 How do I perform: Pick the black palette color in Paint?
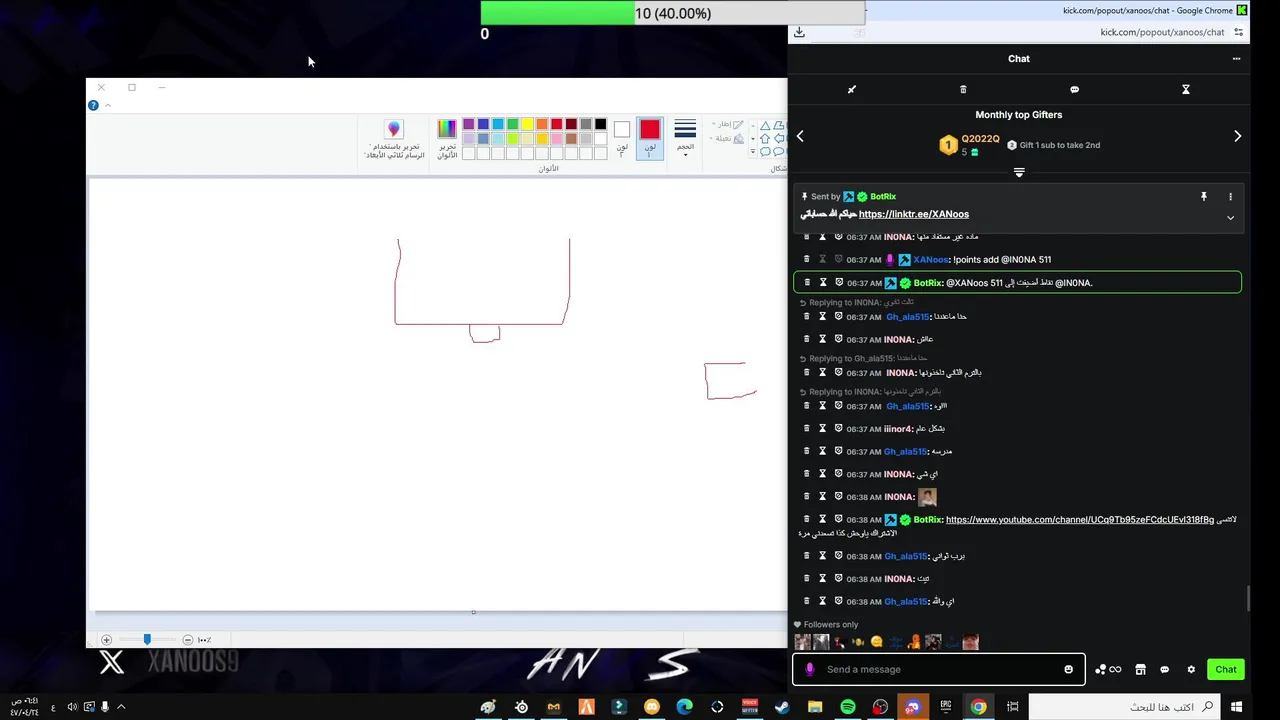[x=600, y=124]
